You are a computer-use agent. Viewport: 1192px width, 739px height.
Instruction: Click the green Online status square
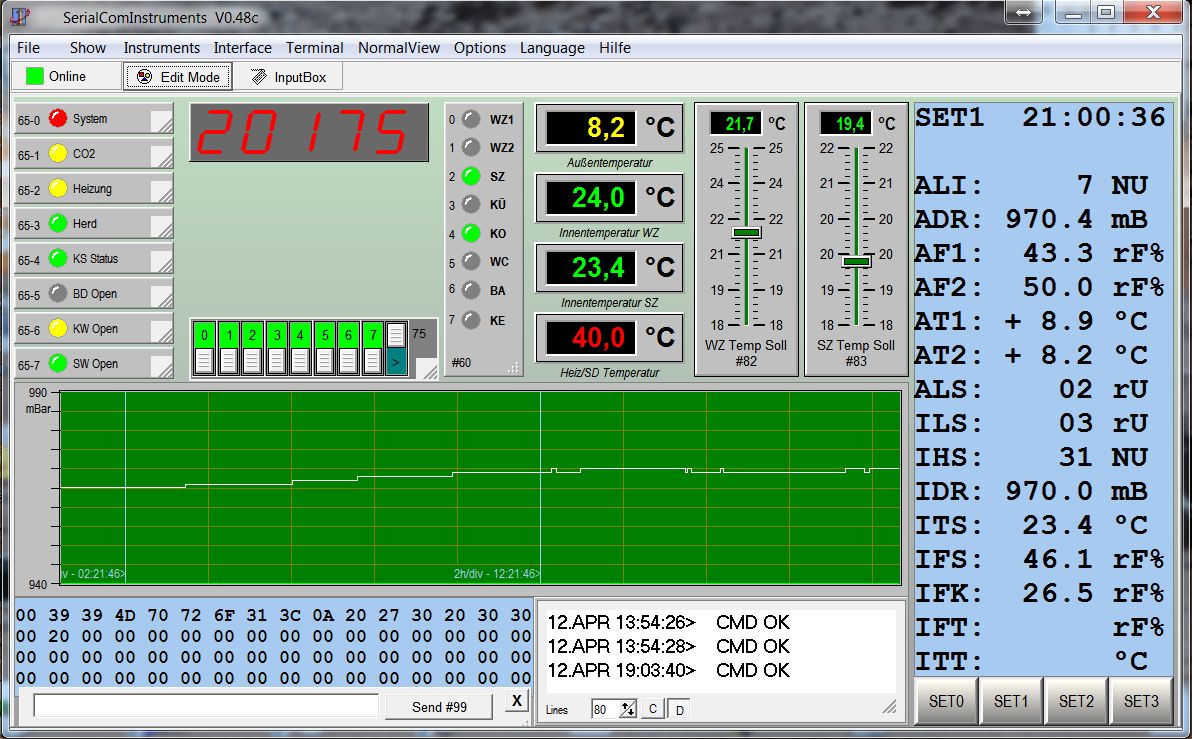[x=35, y=76]
